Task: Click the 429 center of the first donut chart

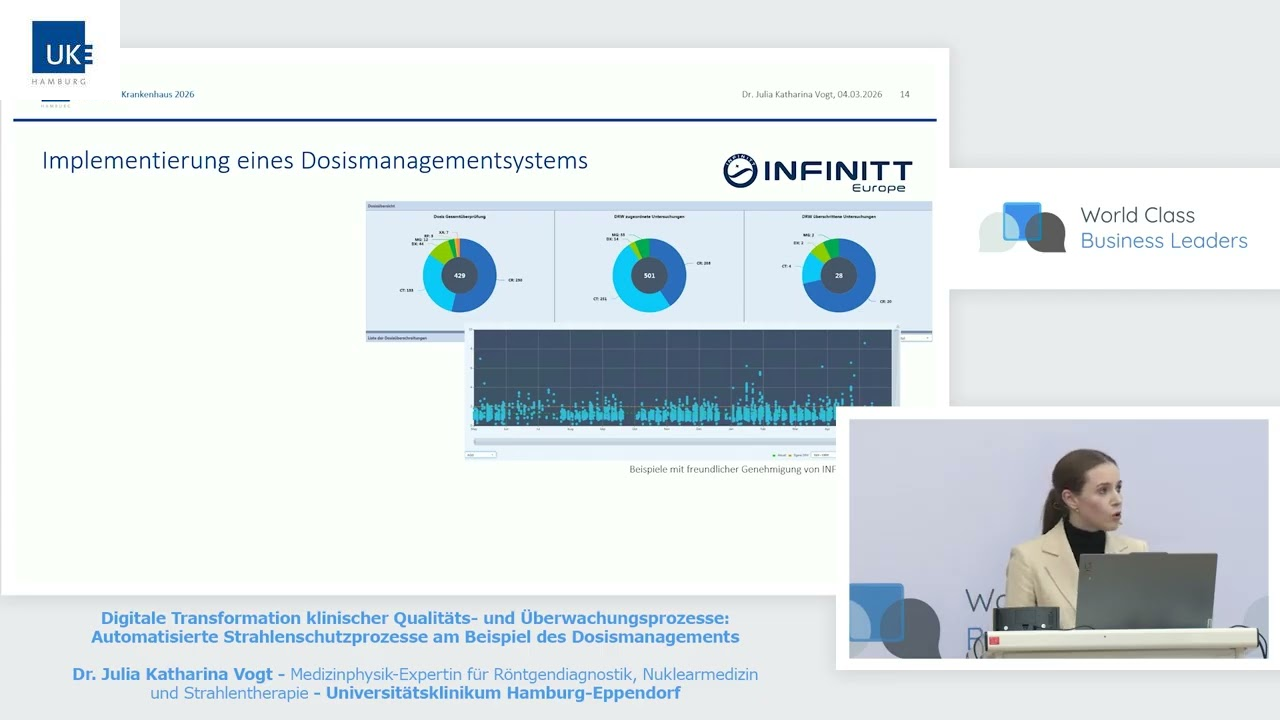Action: tap(460, 275)
